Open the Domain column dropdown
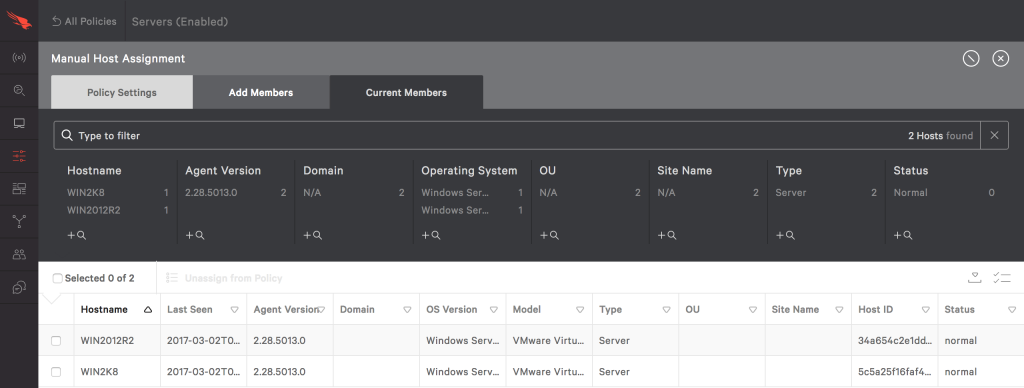This screenshot has width=1024, height=388. pyautogui.click(x=407, y=310)
